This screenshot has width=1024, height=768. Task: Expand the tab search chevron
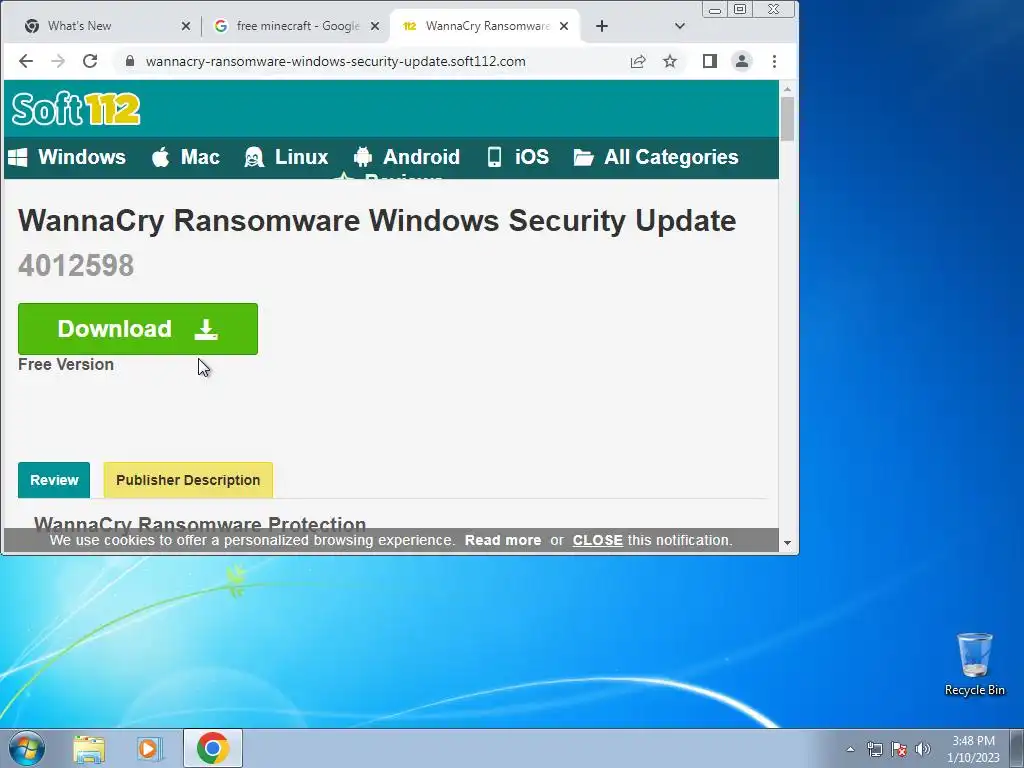680,26
